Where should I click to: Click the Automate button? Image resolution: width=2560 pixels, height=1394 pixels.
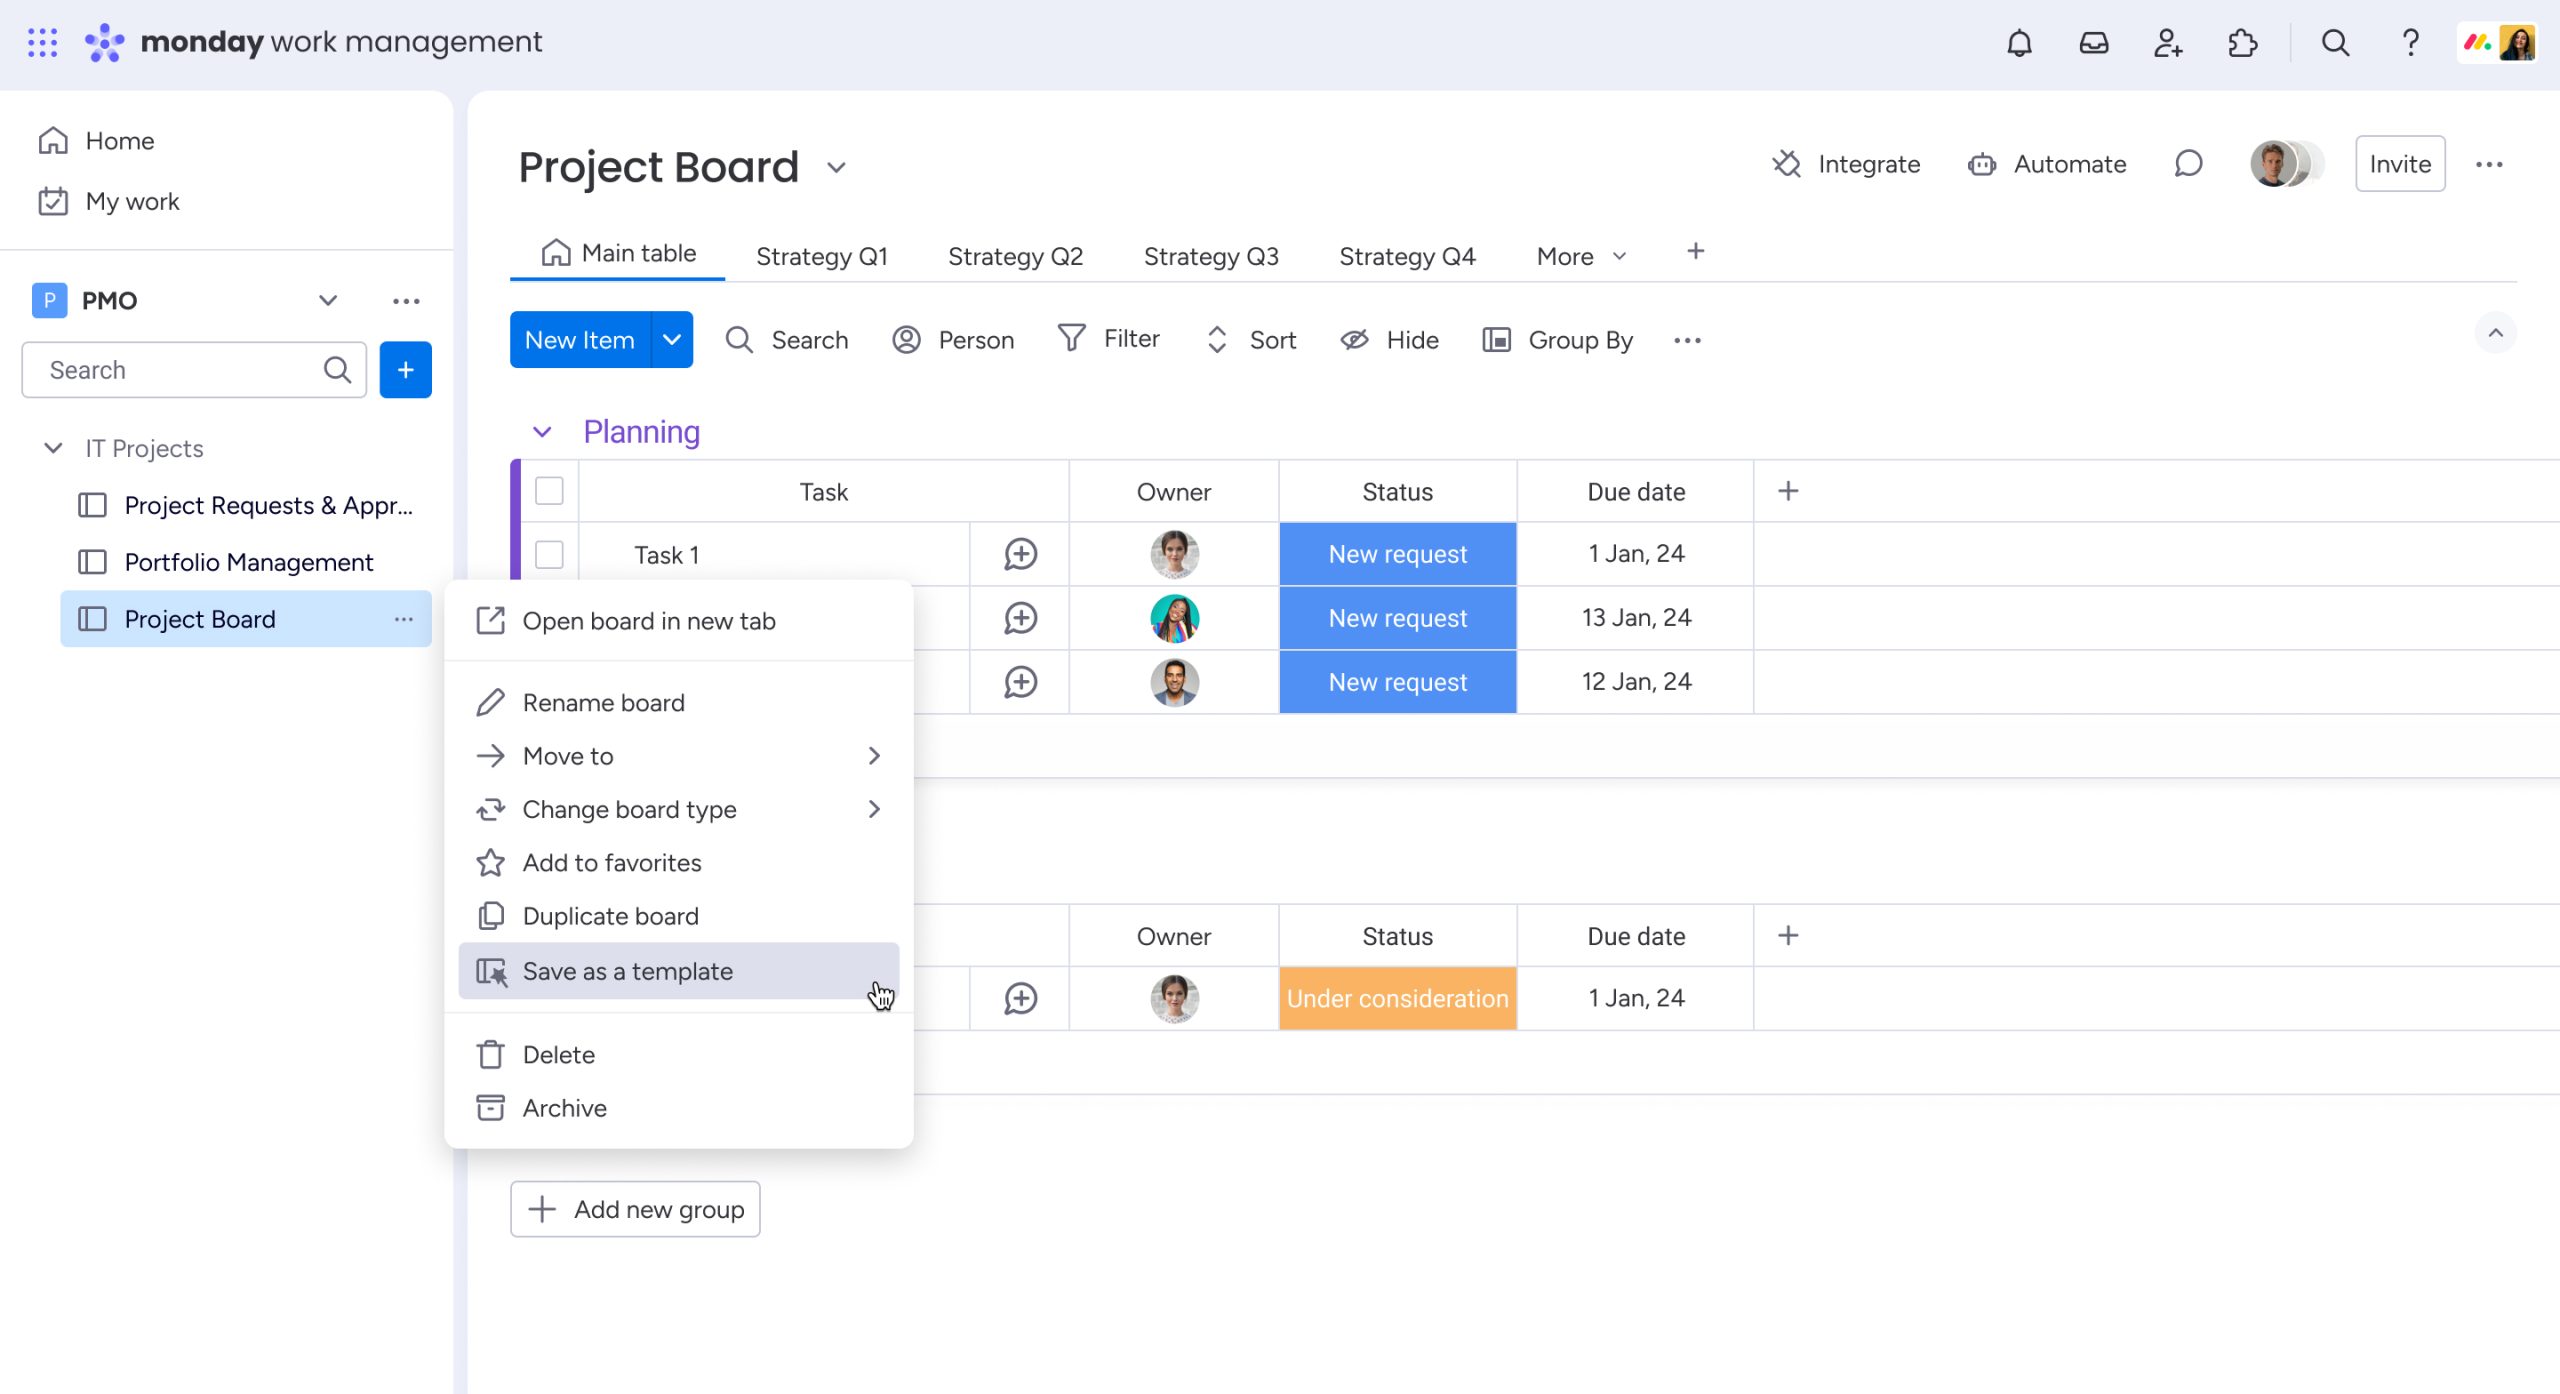click(2046, 164)
